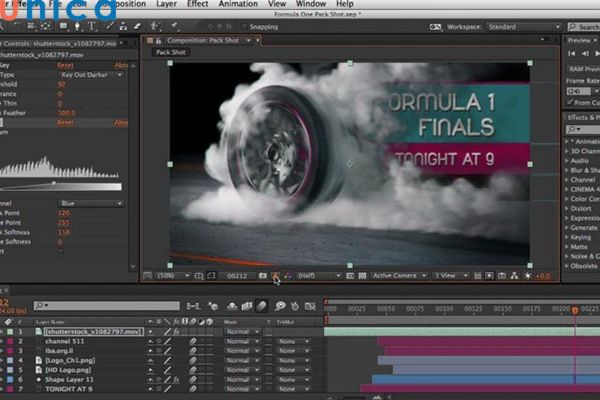Toggle motion blur switch for channel 511 layer
The height and width of the screenshot is (400, 600).
(x=193, y=341)
